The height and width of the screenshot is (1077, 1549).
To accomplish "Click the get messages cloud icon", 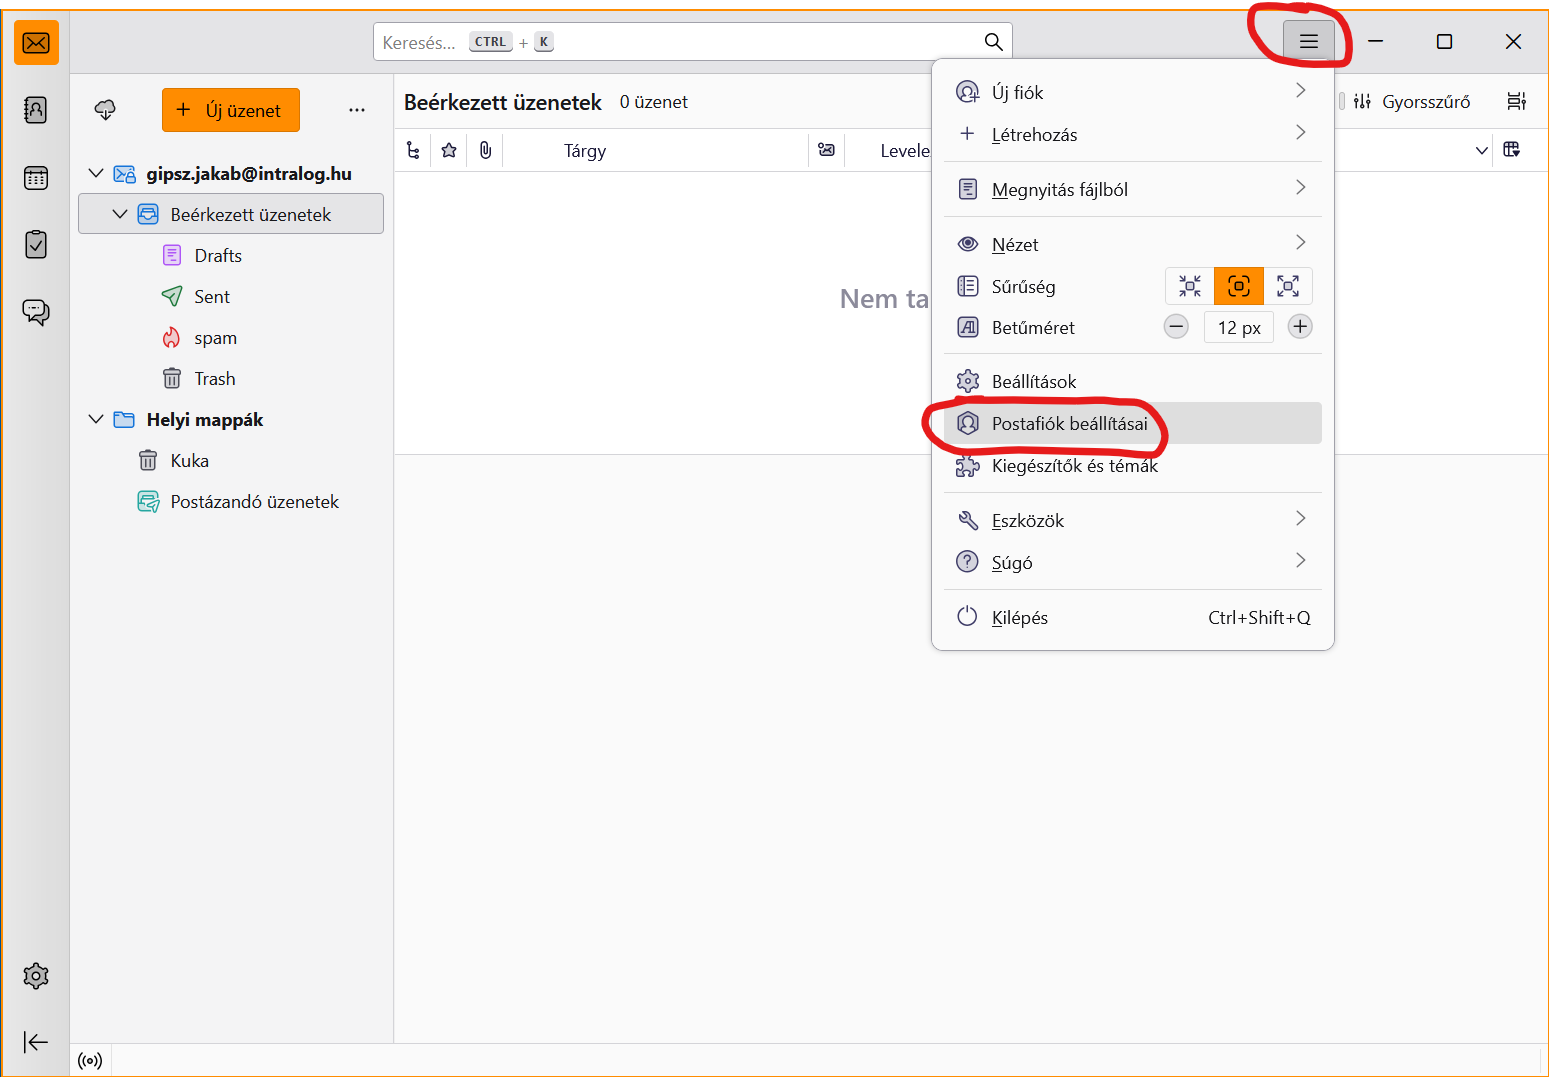I will pyautogui.click(x=105, y=110).
